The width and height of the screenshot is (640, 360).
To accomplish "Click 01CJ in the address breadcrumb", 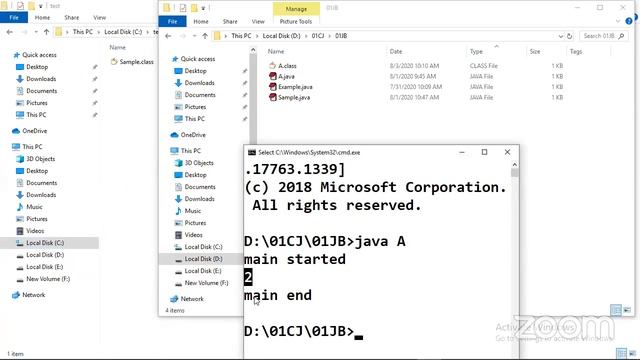I will 318,36.
